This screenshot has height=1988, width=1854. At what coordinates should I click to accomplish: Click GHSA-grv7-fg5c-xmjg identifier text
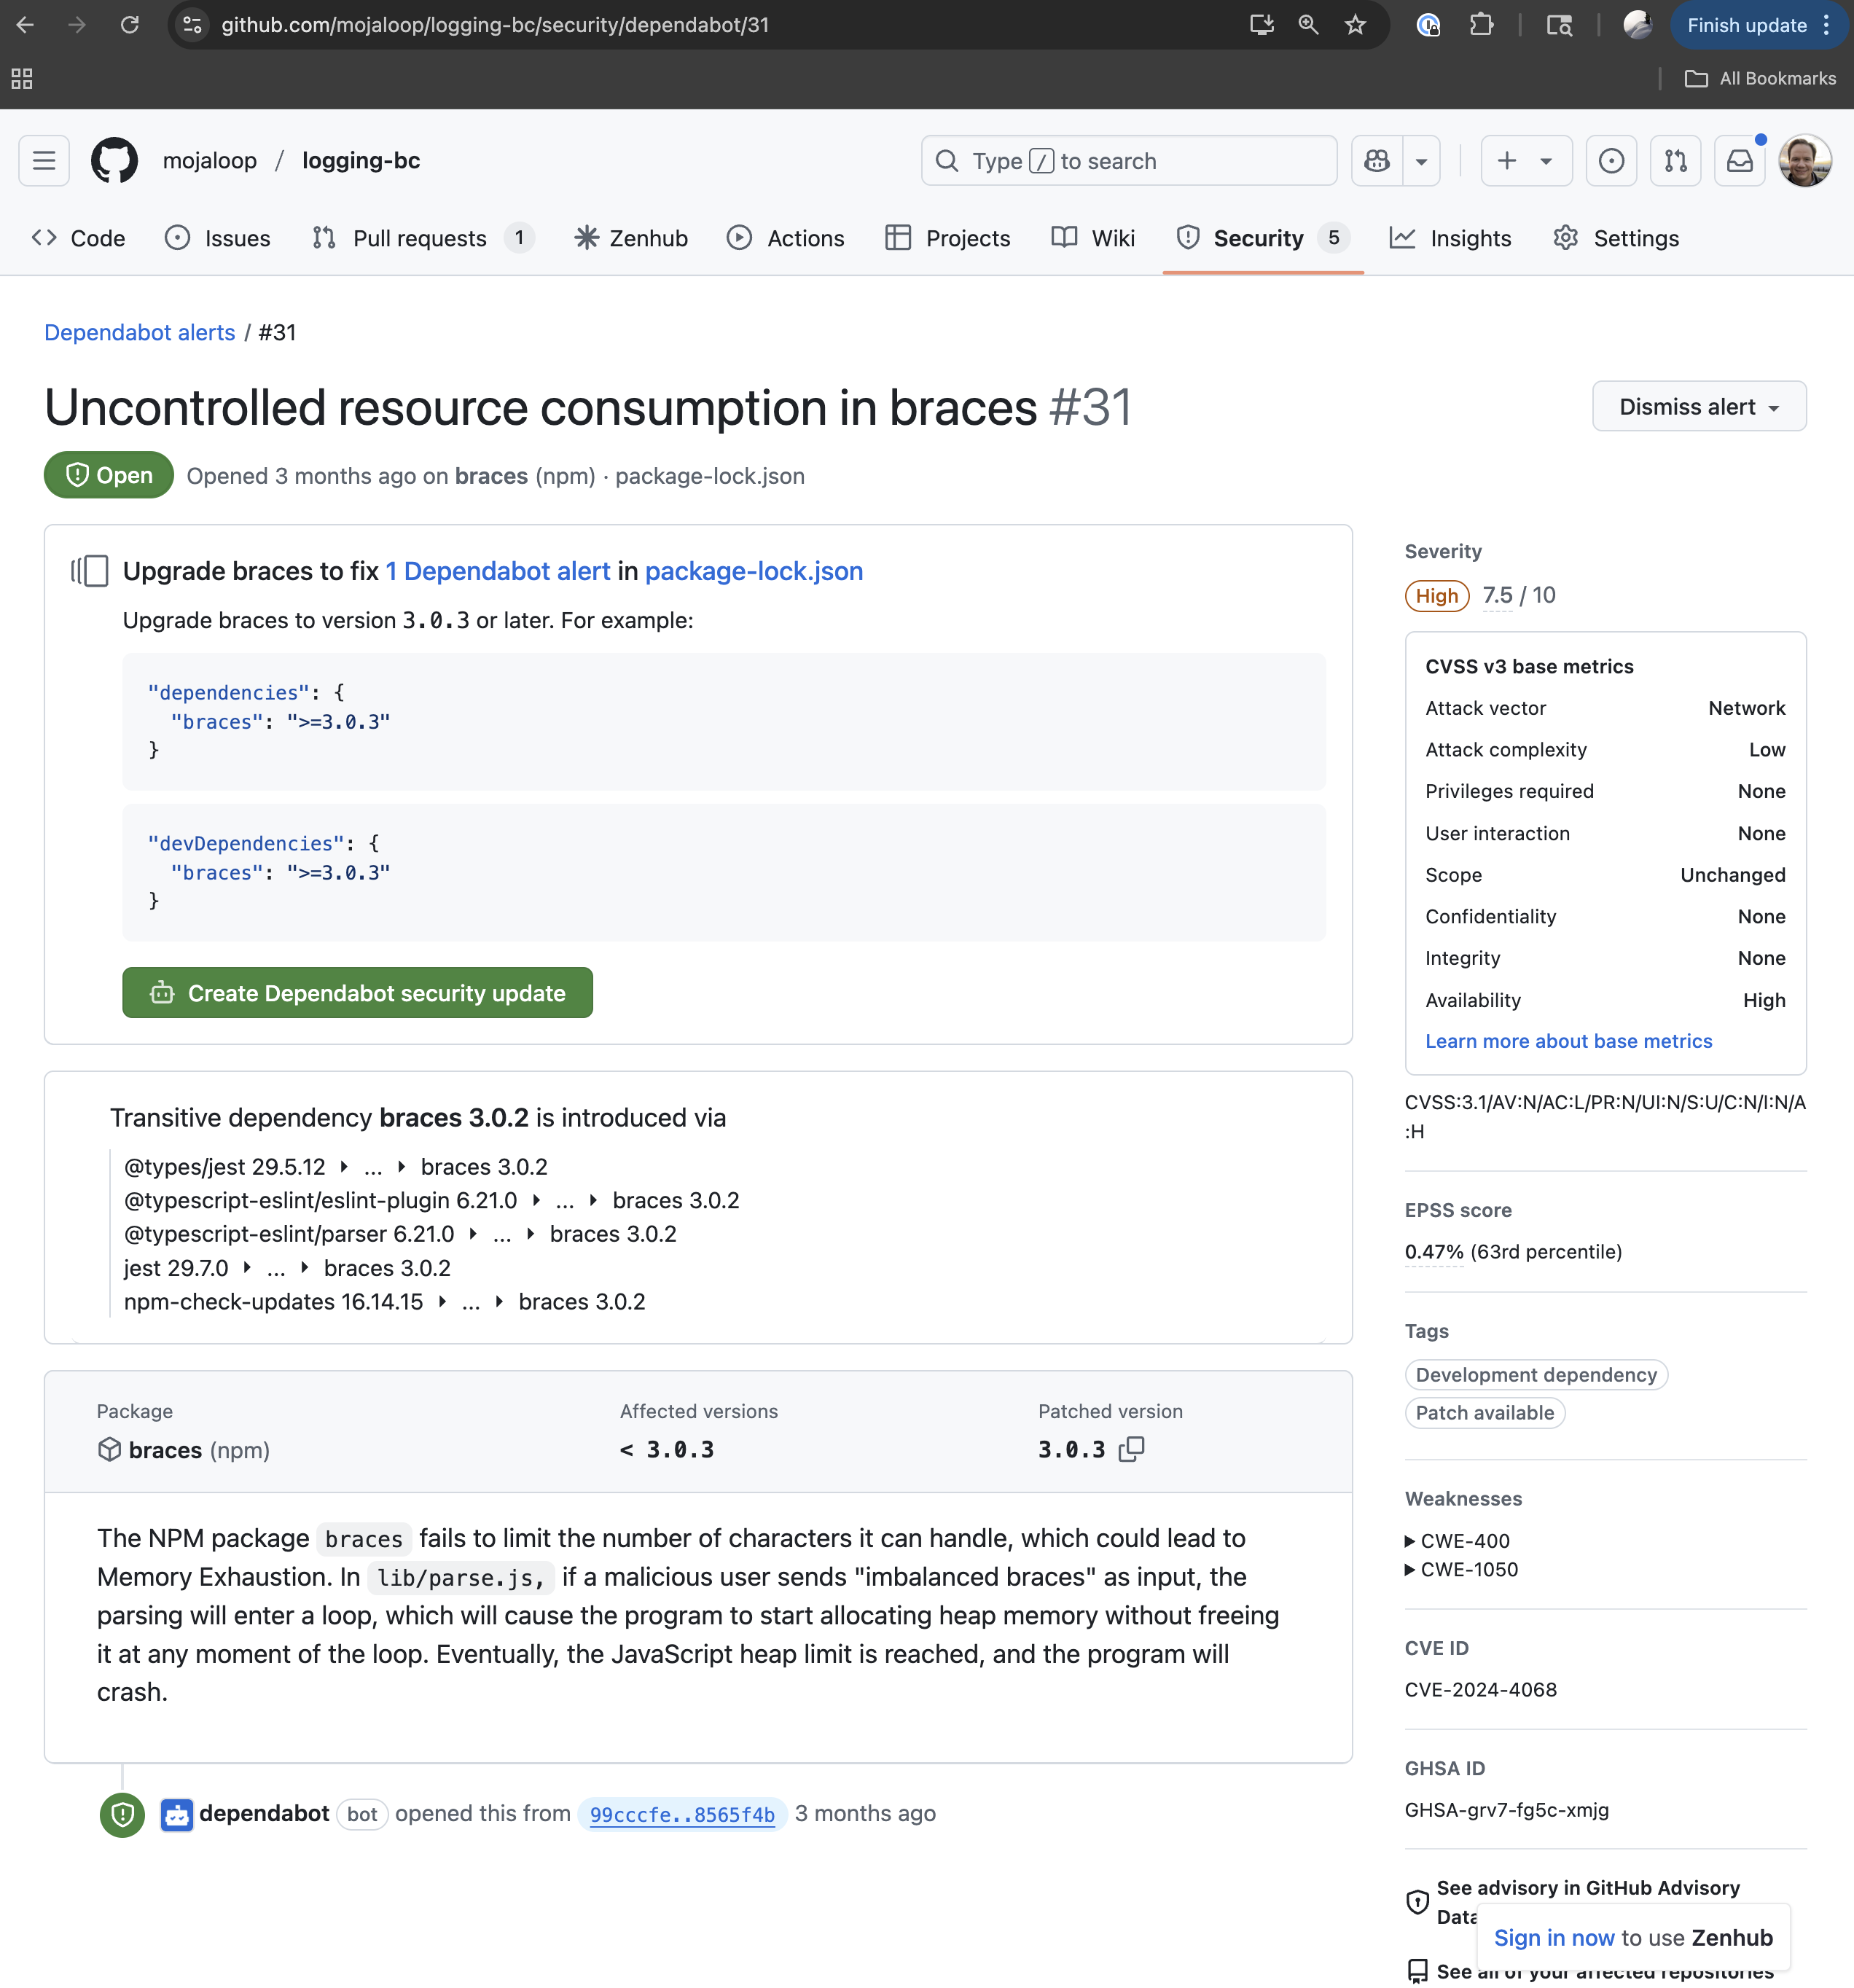tap(1507, 1810)
